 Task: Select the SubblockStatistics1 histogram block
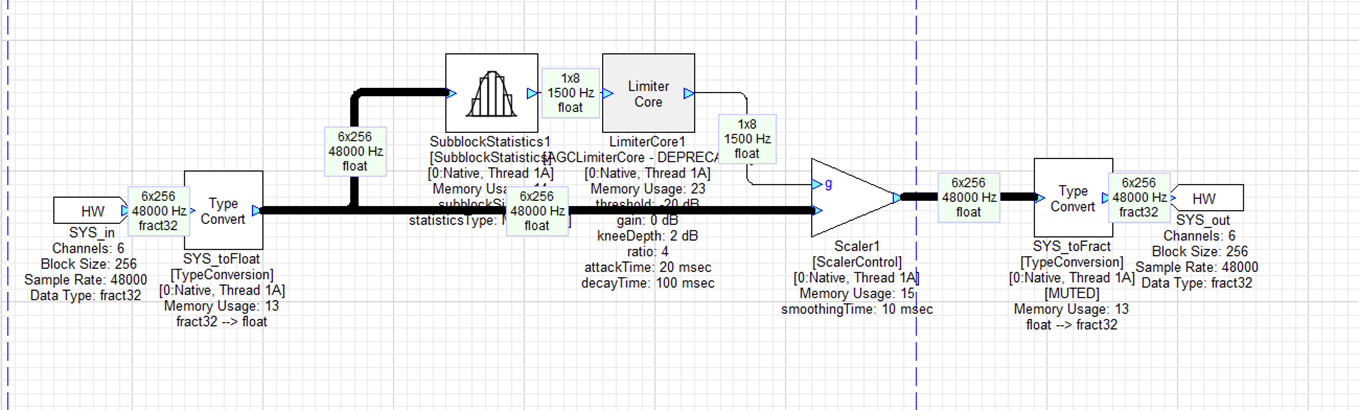click(491, 93)
